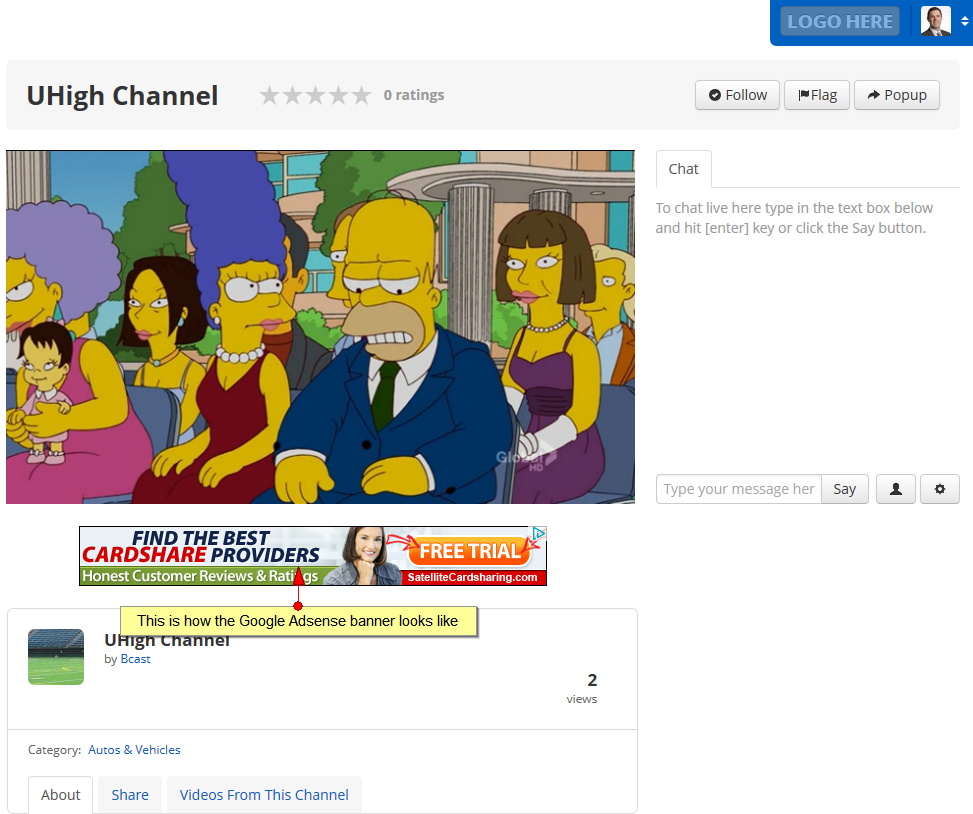This screenshot has width=973, height=814.
Task: Open the Cardshare Providers ad banner
Action: click(313, 556)
